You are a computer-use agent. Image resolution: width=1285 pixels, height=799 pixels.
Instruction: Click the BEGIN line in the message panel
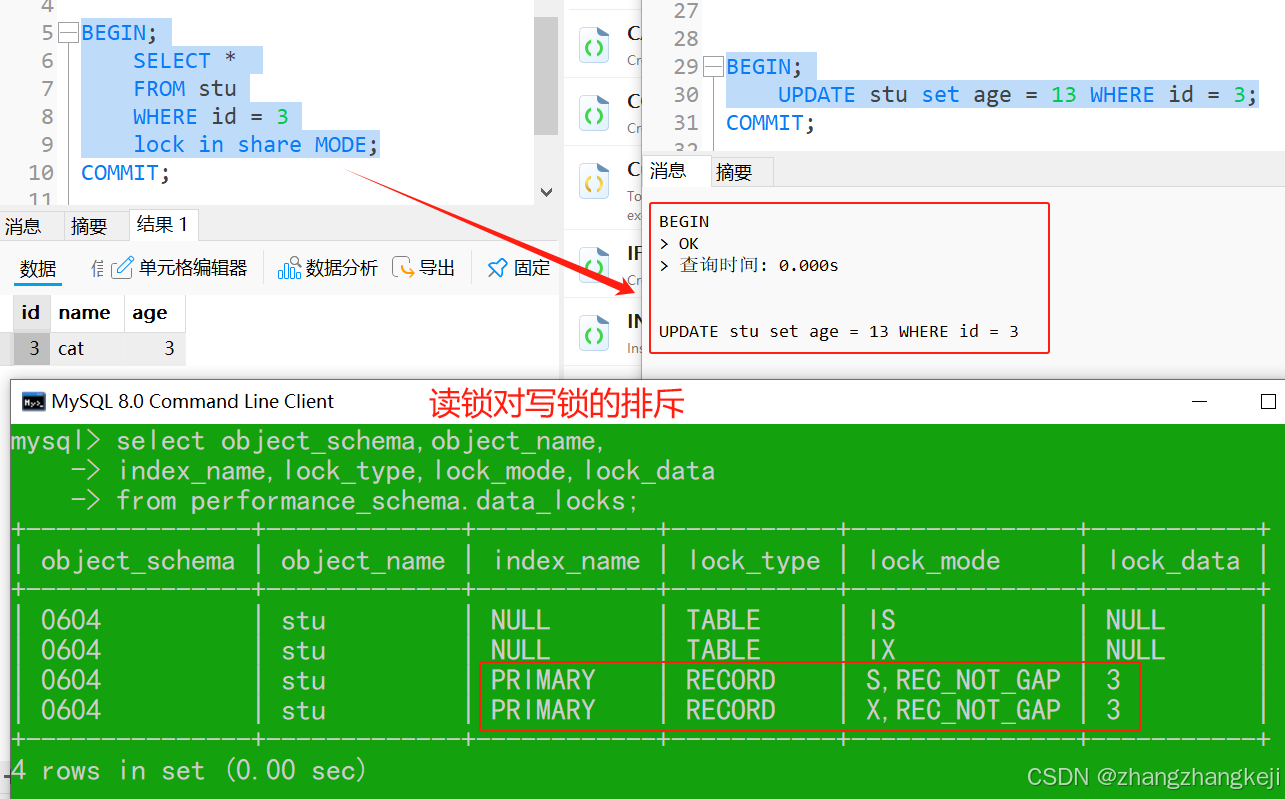tap(684, 222)
